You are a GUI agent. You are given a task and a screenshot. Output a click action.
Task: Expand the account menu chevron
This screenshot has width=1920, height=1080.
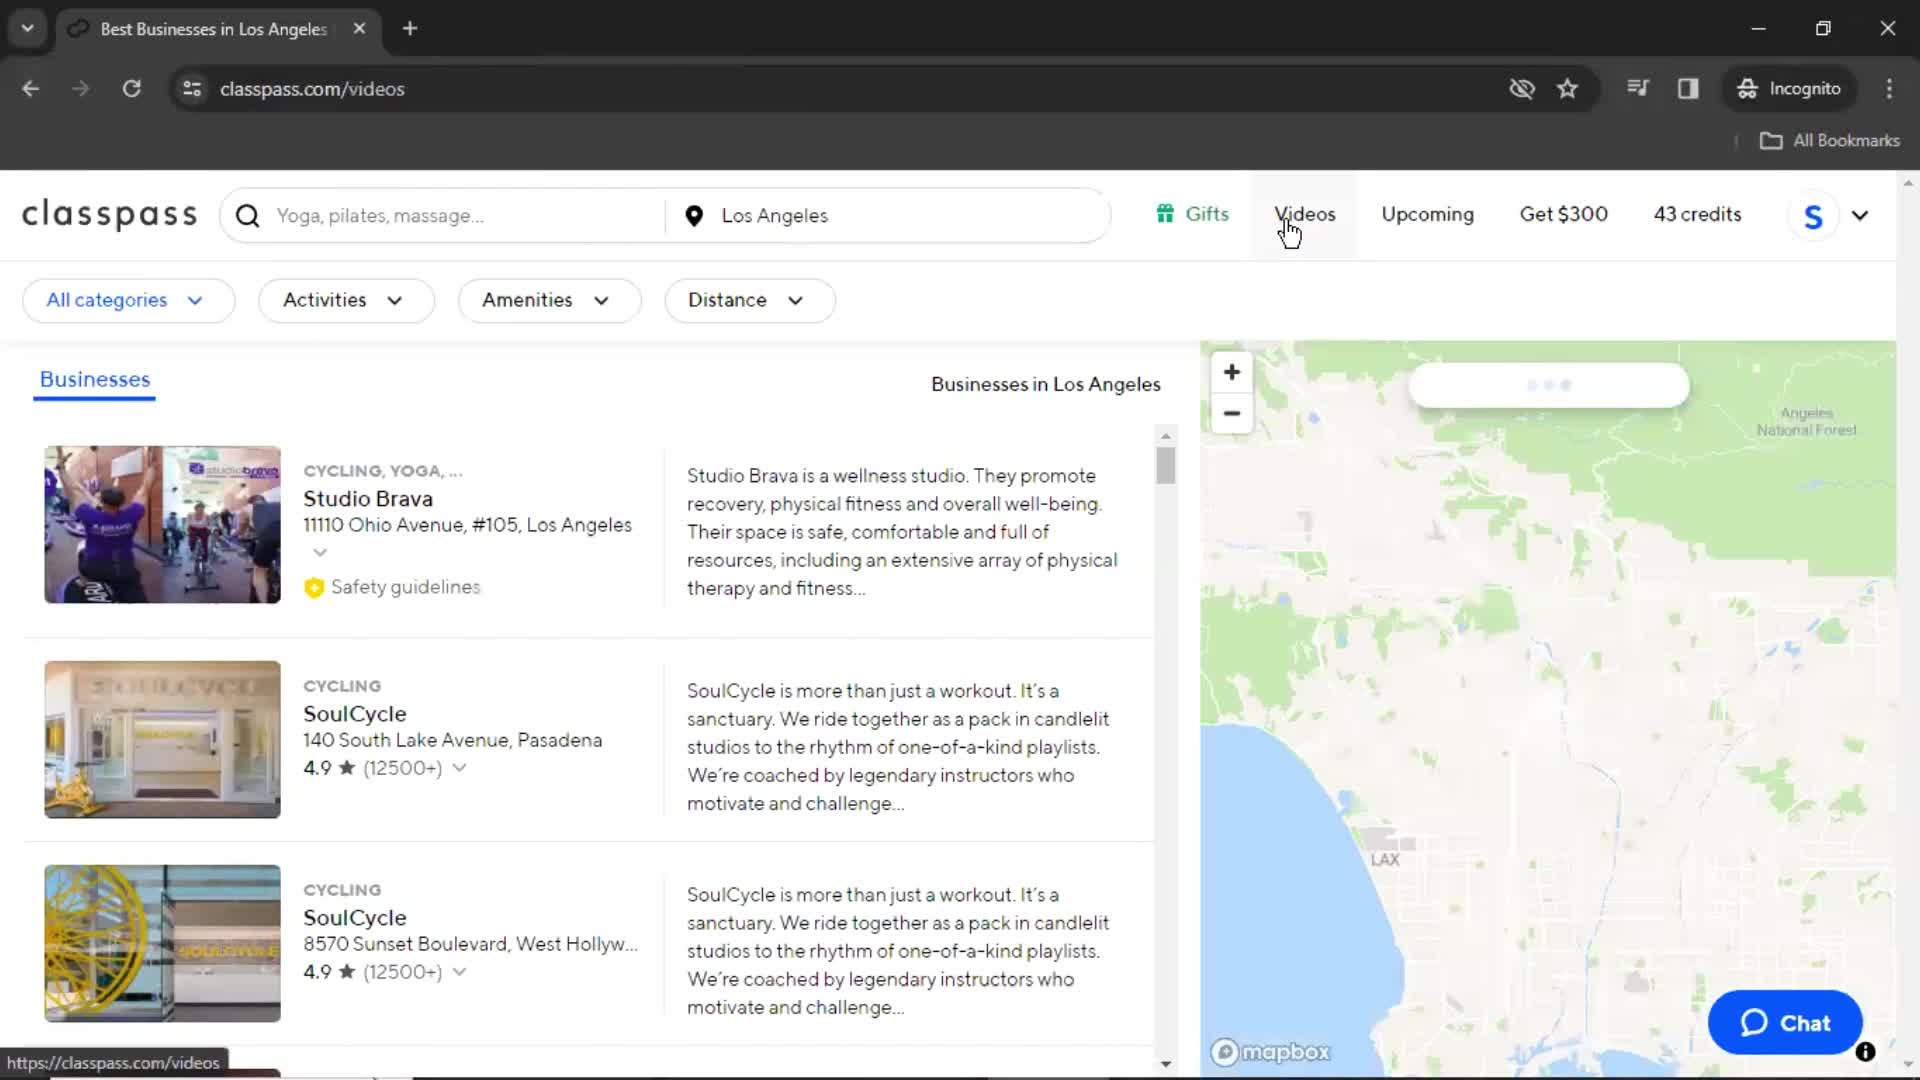click(1860, 216)
